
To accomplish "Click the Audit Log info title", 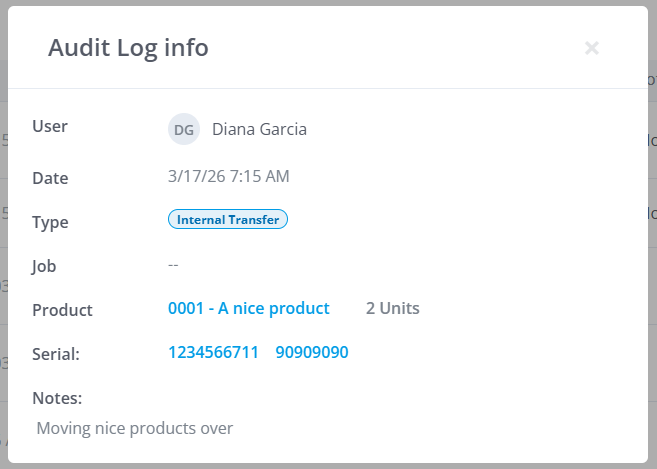I will 128,48.
